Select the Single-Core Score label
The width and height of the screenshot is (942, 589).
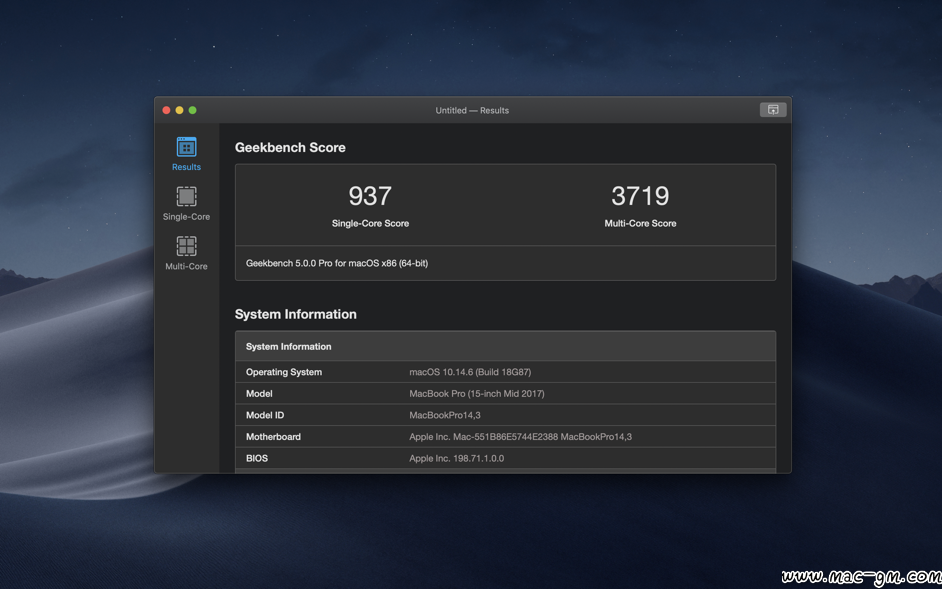click(370, 223)
